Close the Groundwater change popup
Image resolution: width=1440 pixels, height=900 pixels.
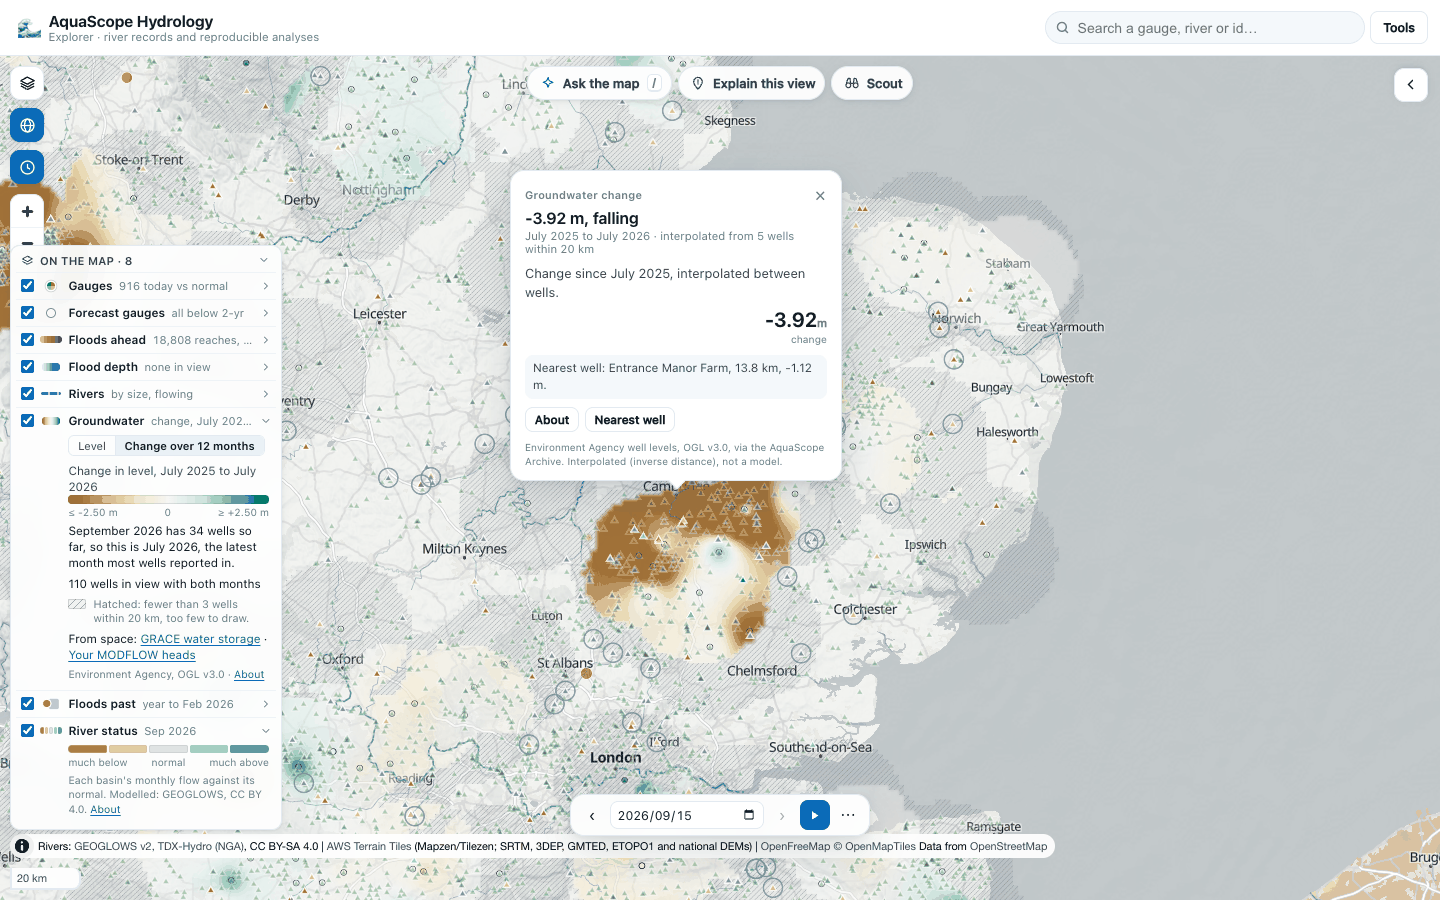[x=820, y=196]
